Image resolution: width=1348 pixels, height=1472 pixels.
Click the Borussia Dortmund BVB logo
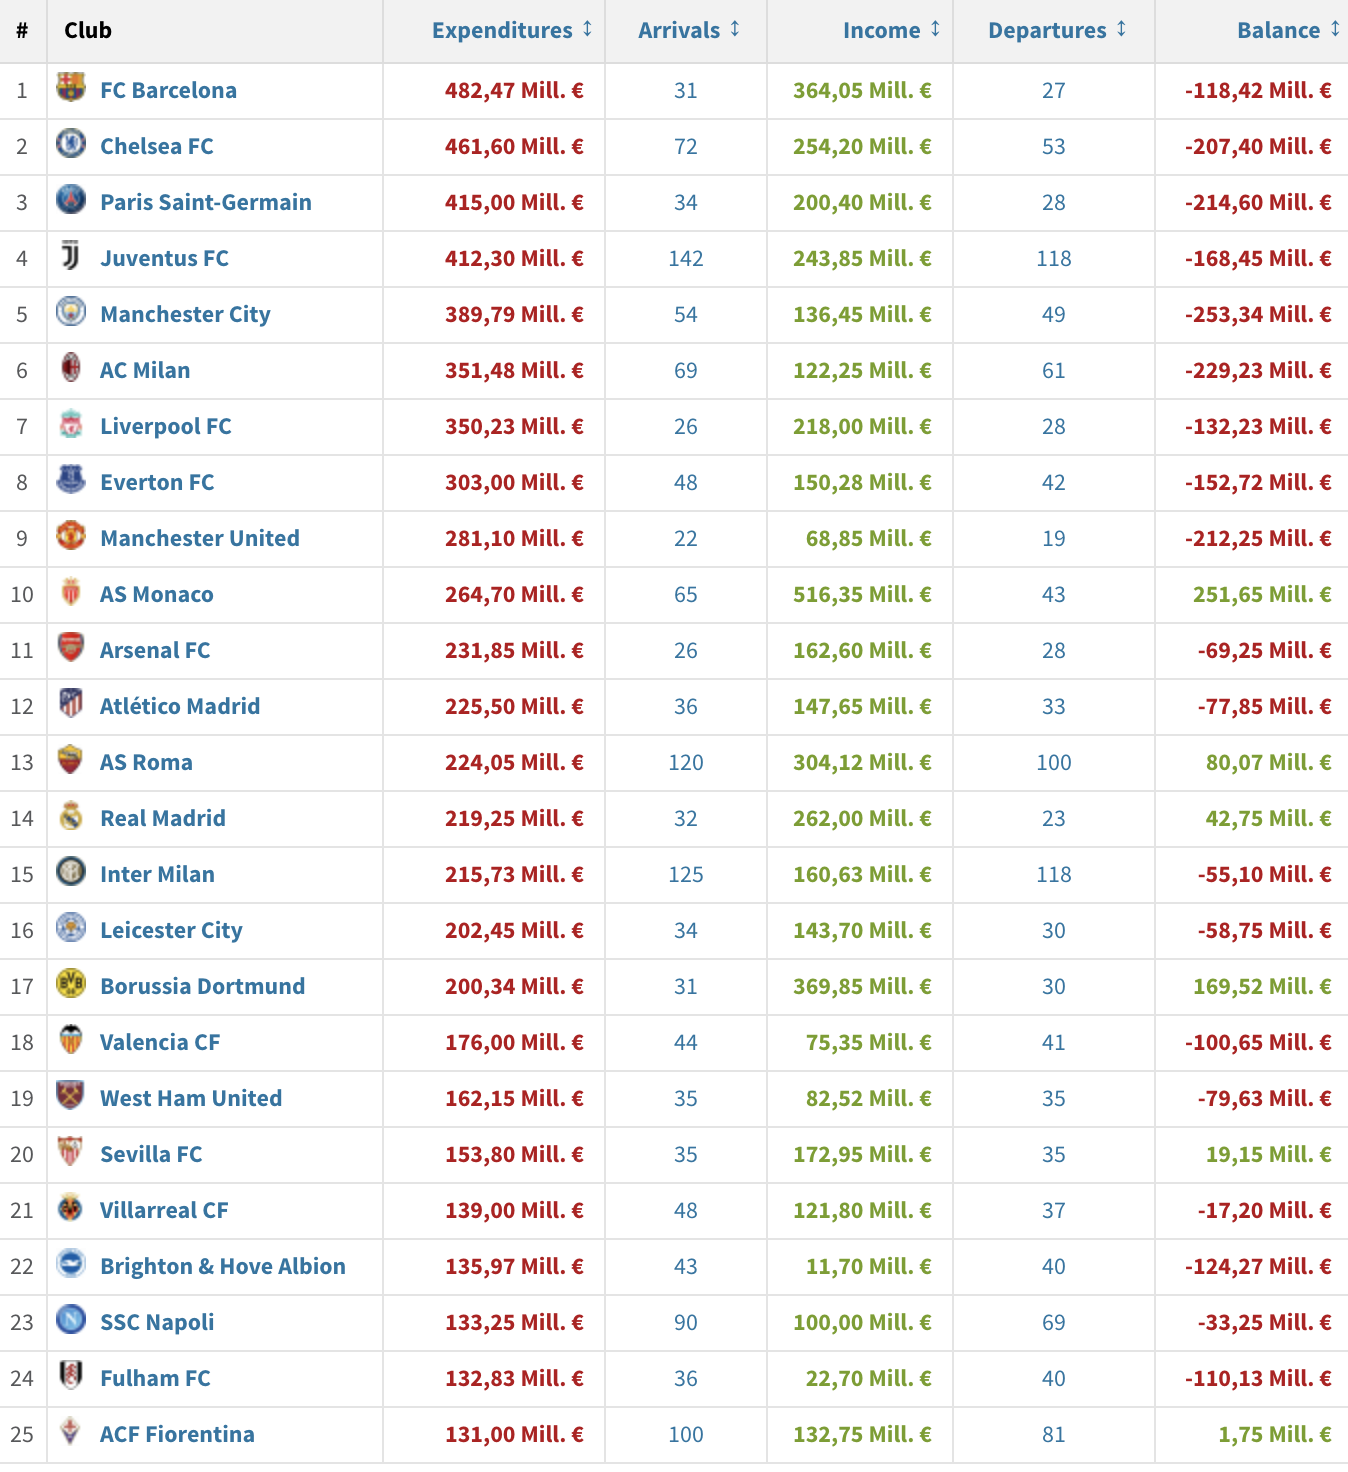[70, 984]
